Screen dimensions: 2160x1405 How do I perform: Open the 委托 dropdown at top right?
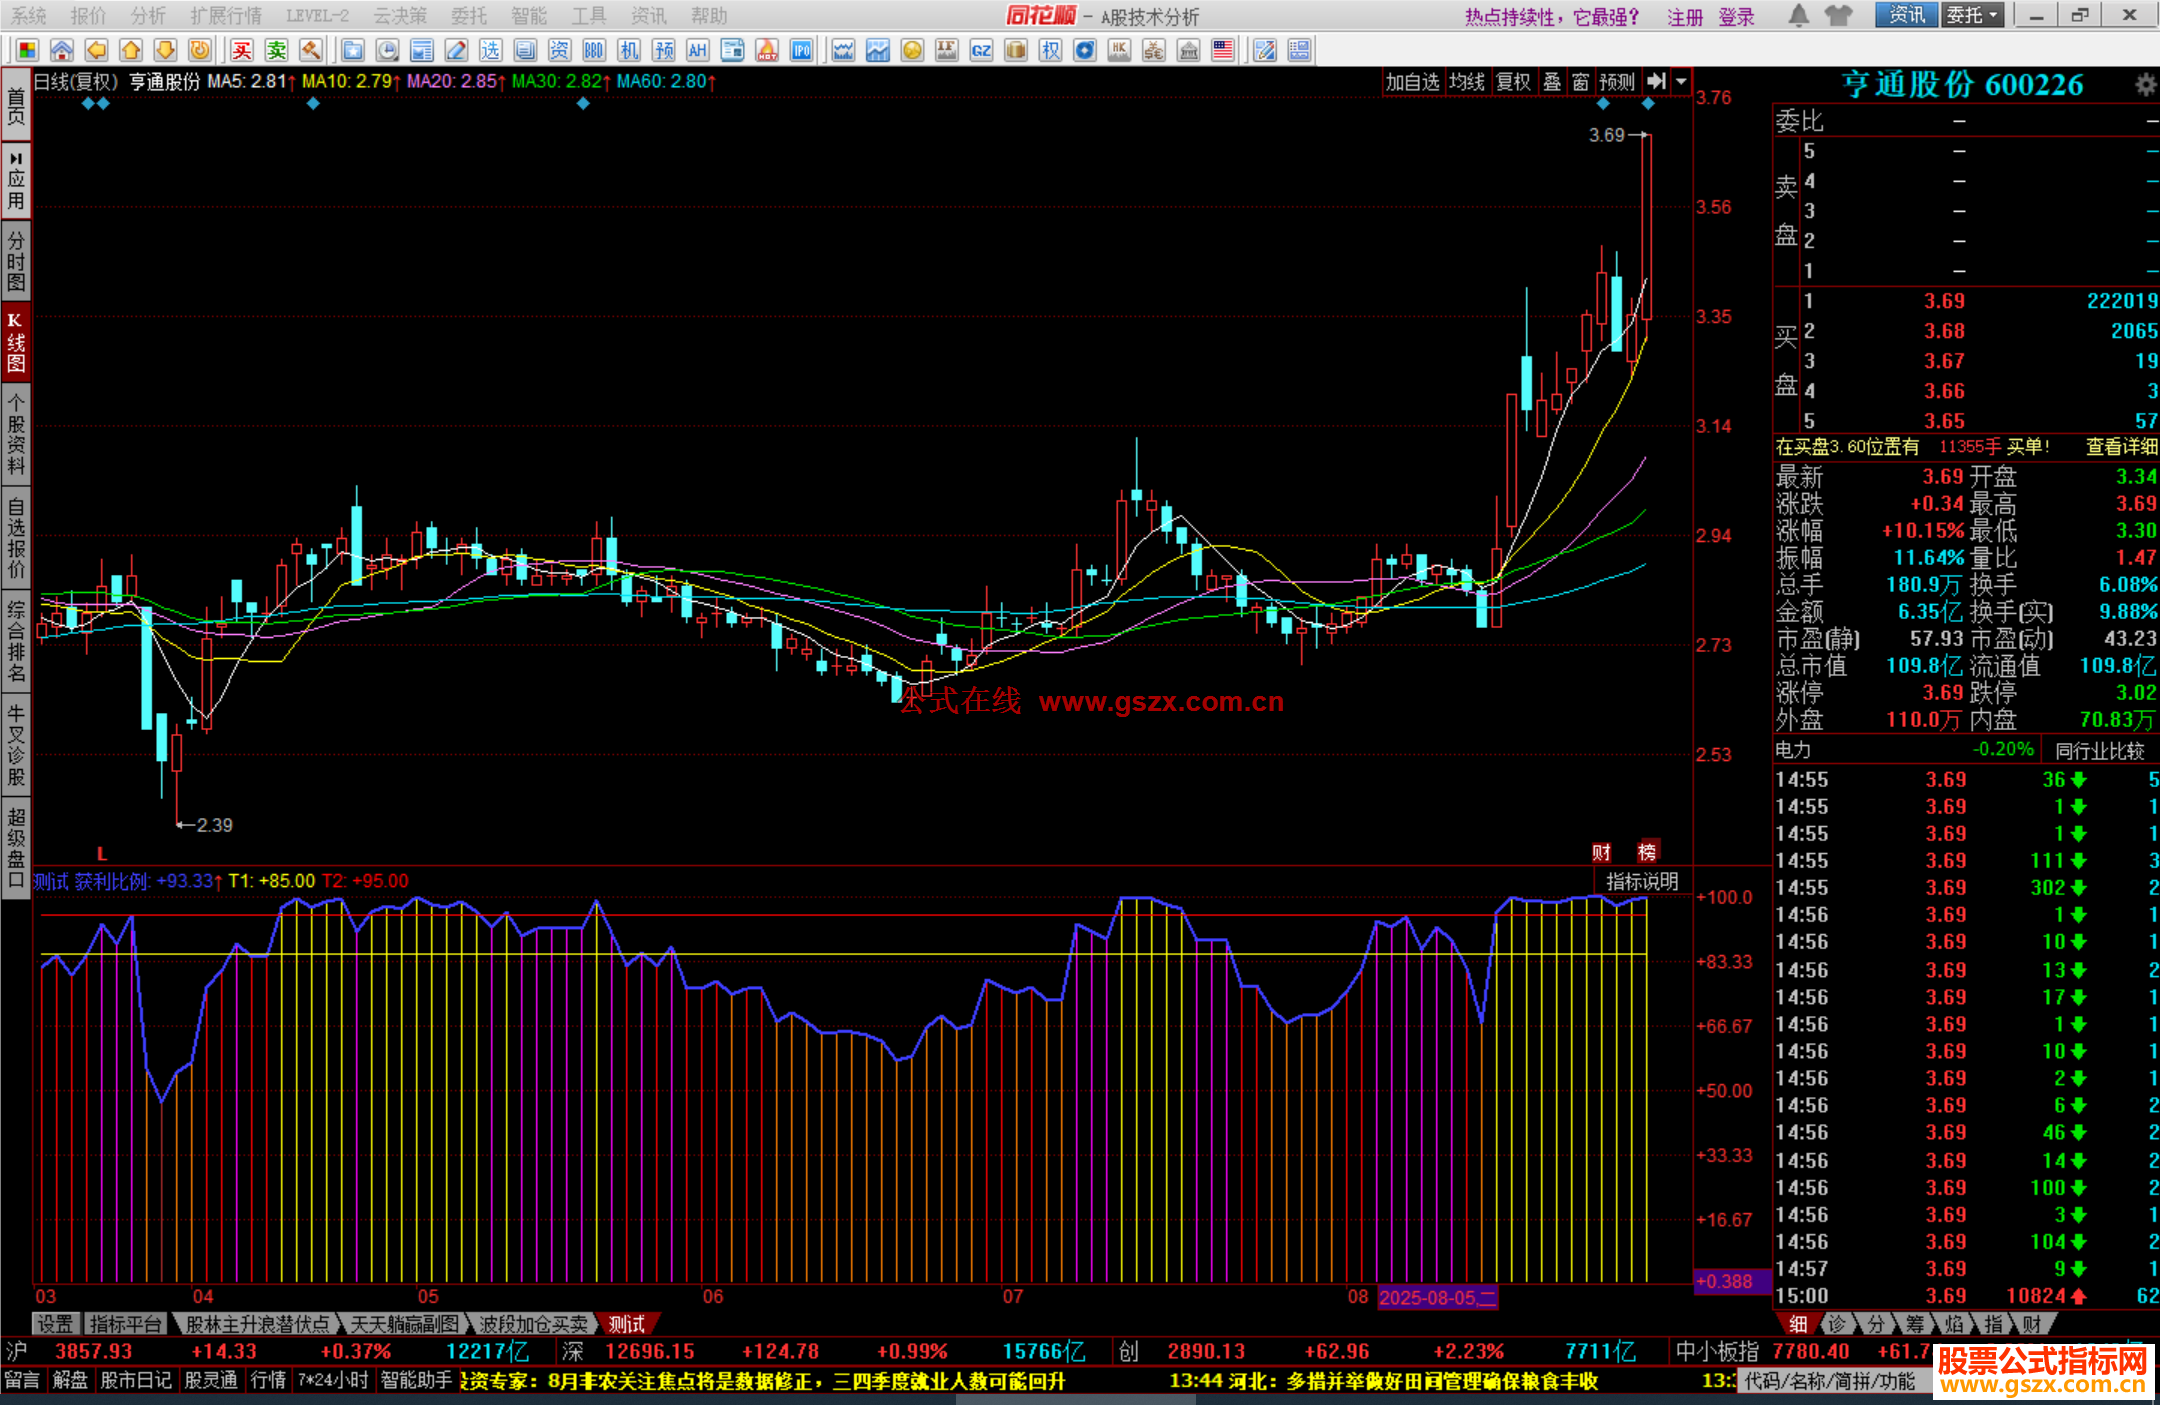coord(1971,15)
